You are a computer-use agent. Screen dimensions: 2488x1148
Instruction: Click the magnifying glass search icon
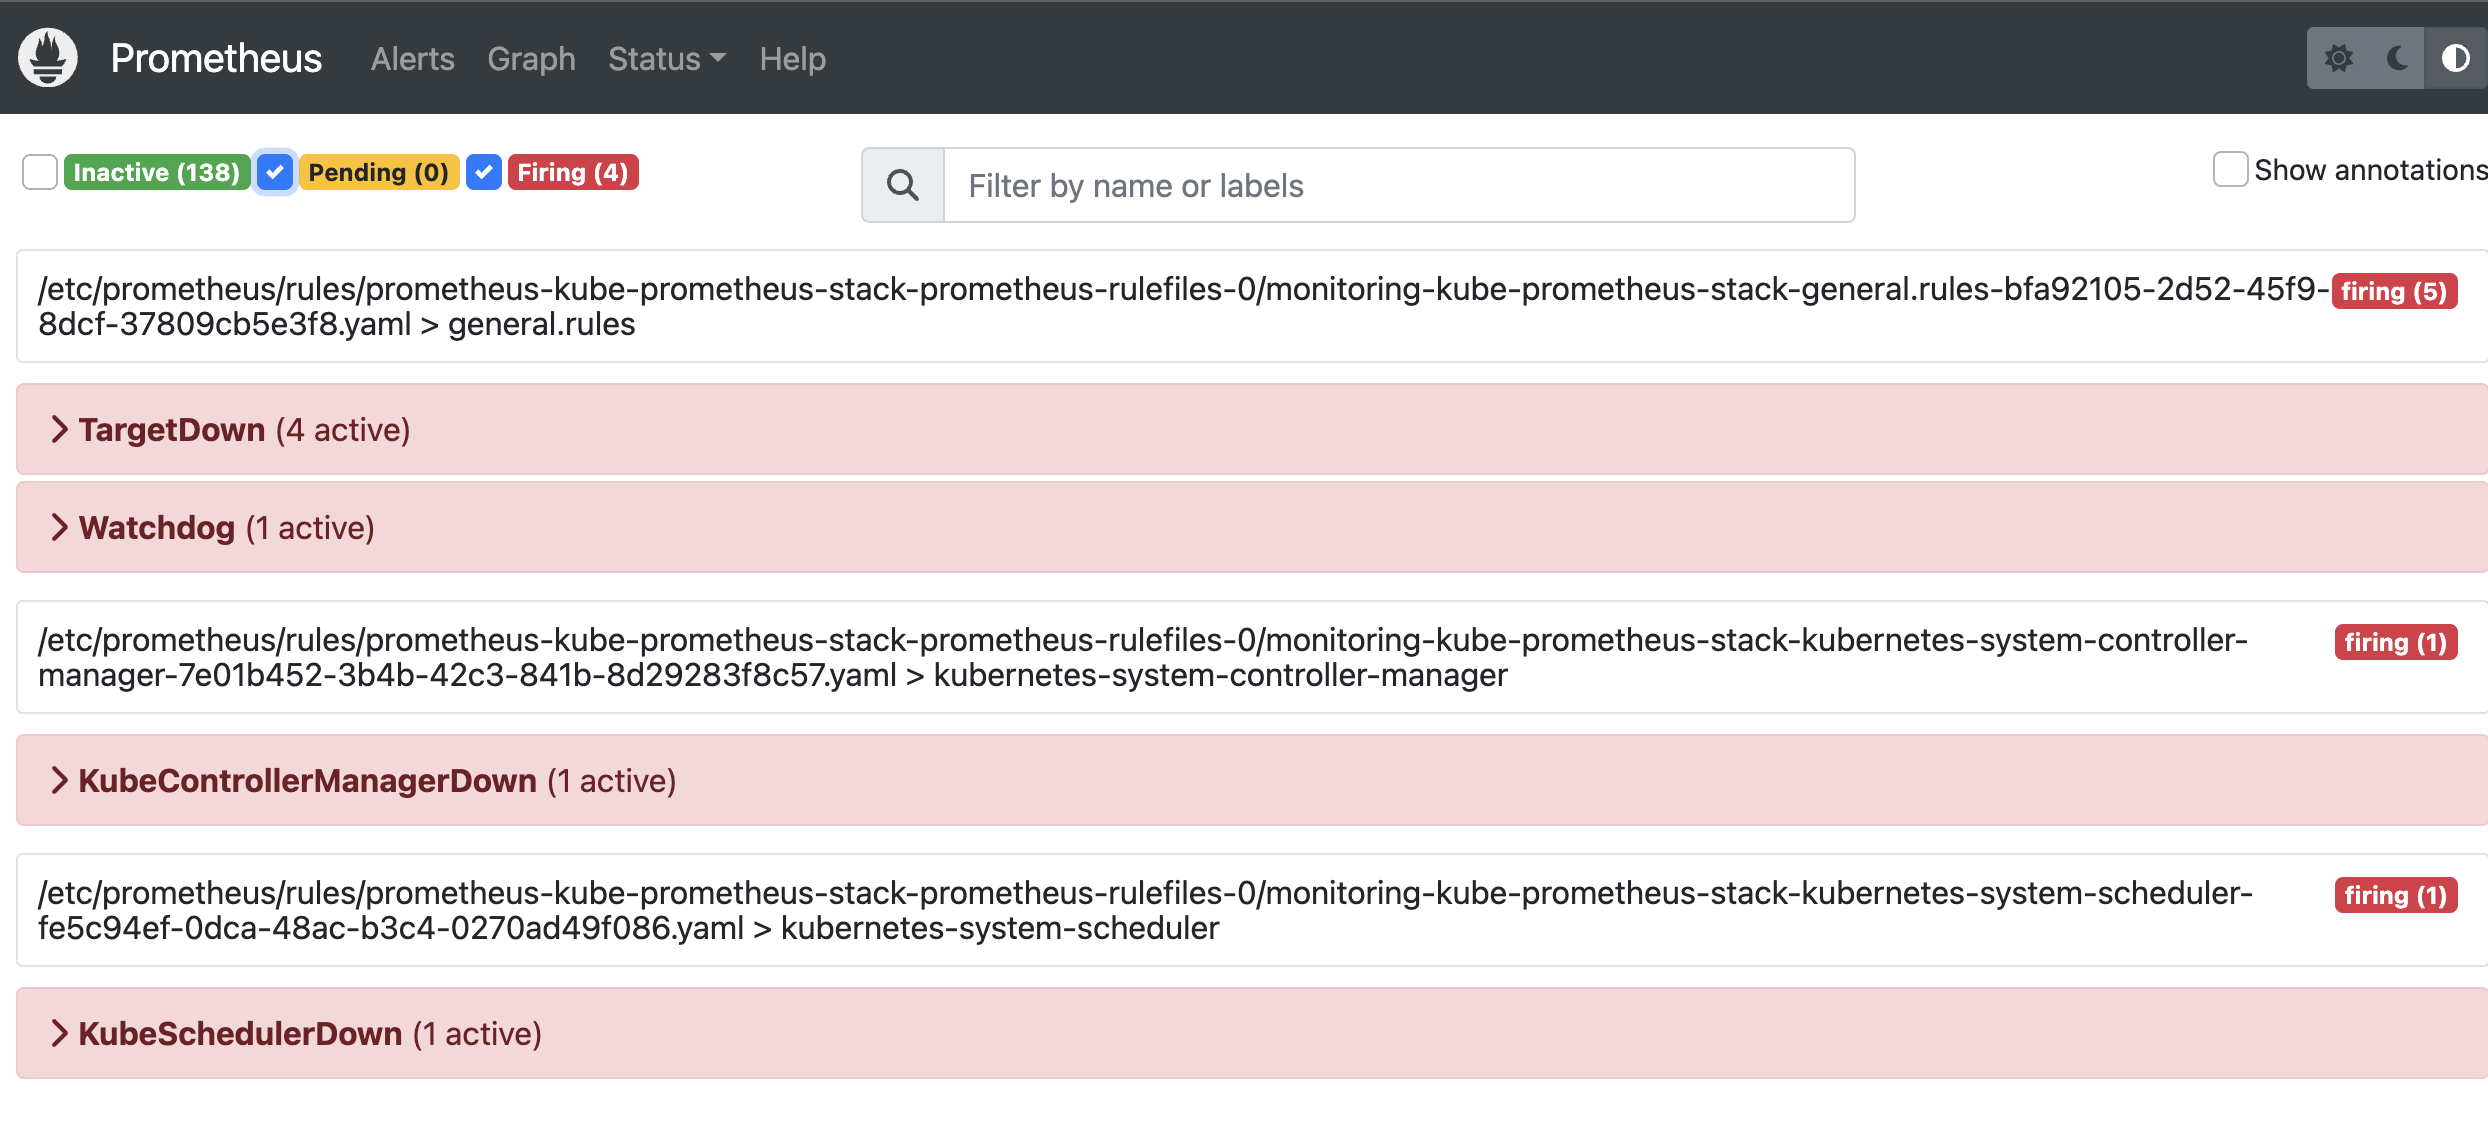tap(902, 185)
